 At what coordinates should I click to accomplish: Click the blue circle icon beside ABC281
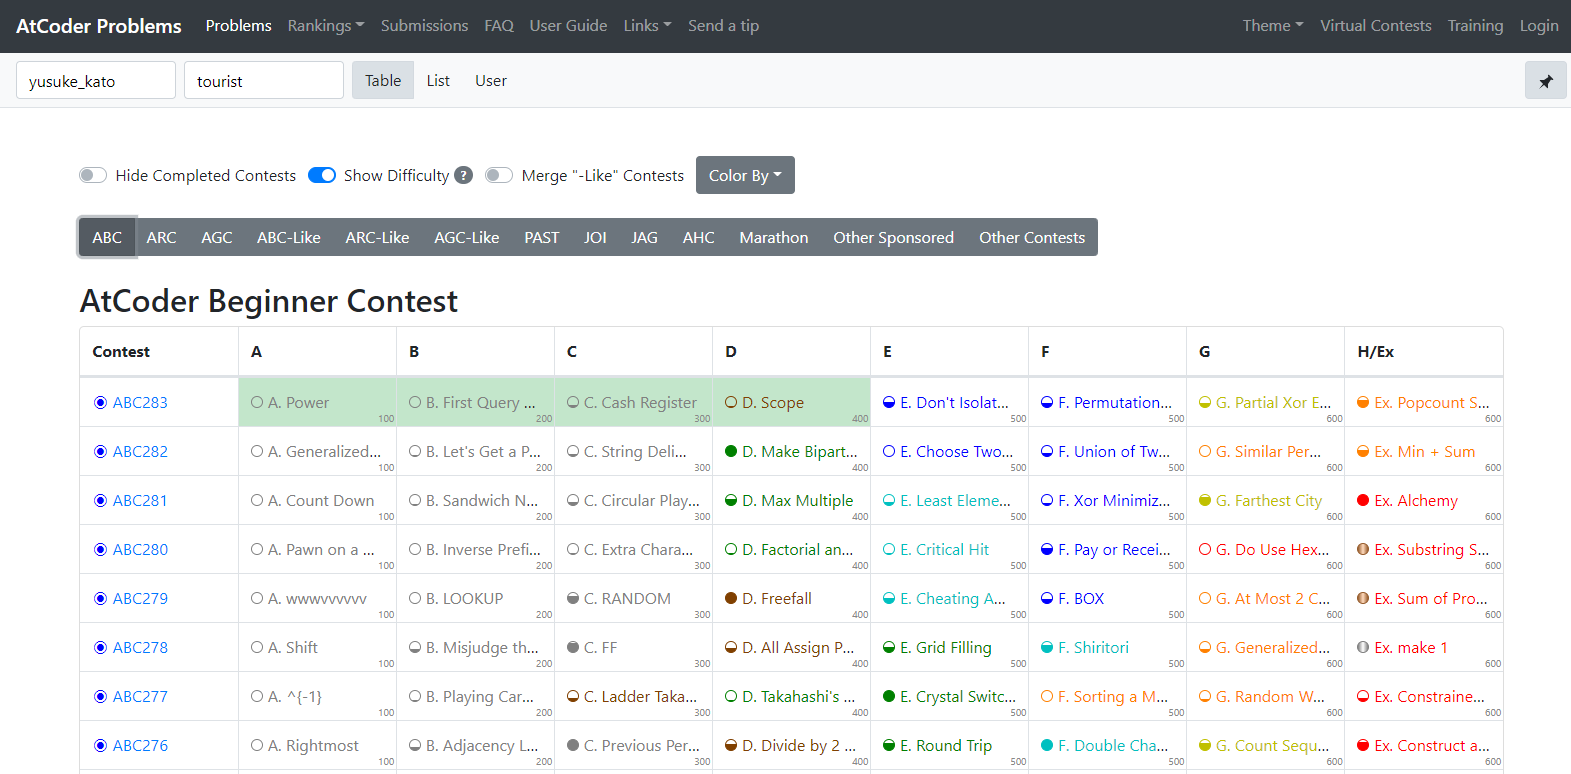(x=100, y=500)
